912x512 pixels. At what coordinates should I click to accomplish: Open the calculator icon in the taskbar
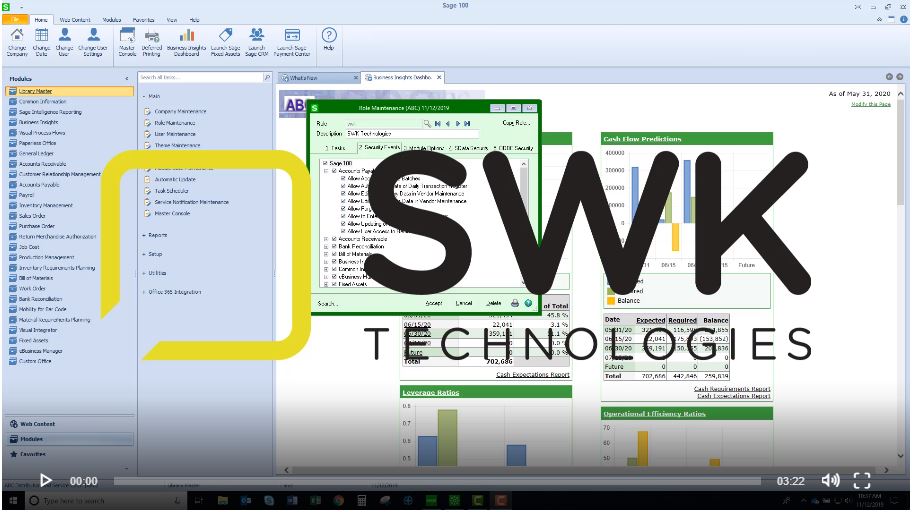click(361, 500)
